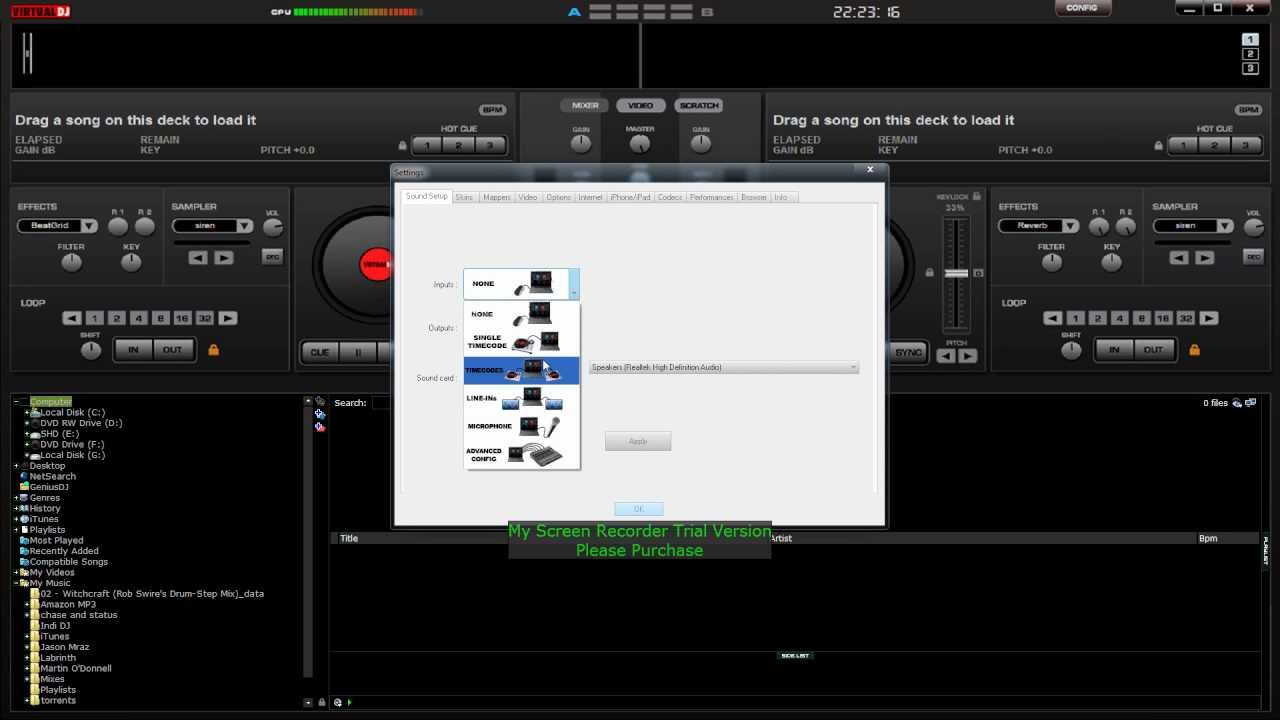
Task: Open the Codecs tab
Action: (x=670, y=197)
